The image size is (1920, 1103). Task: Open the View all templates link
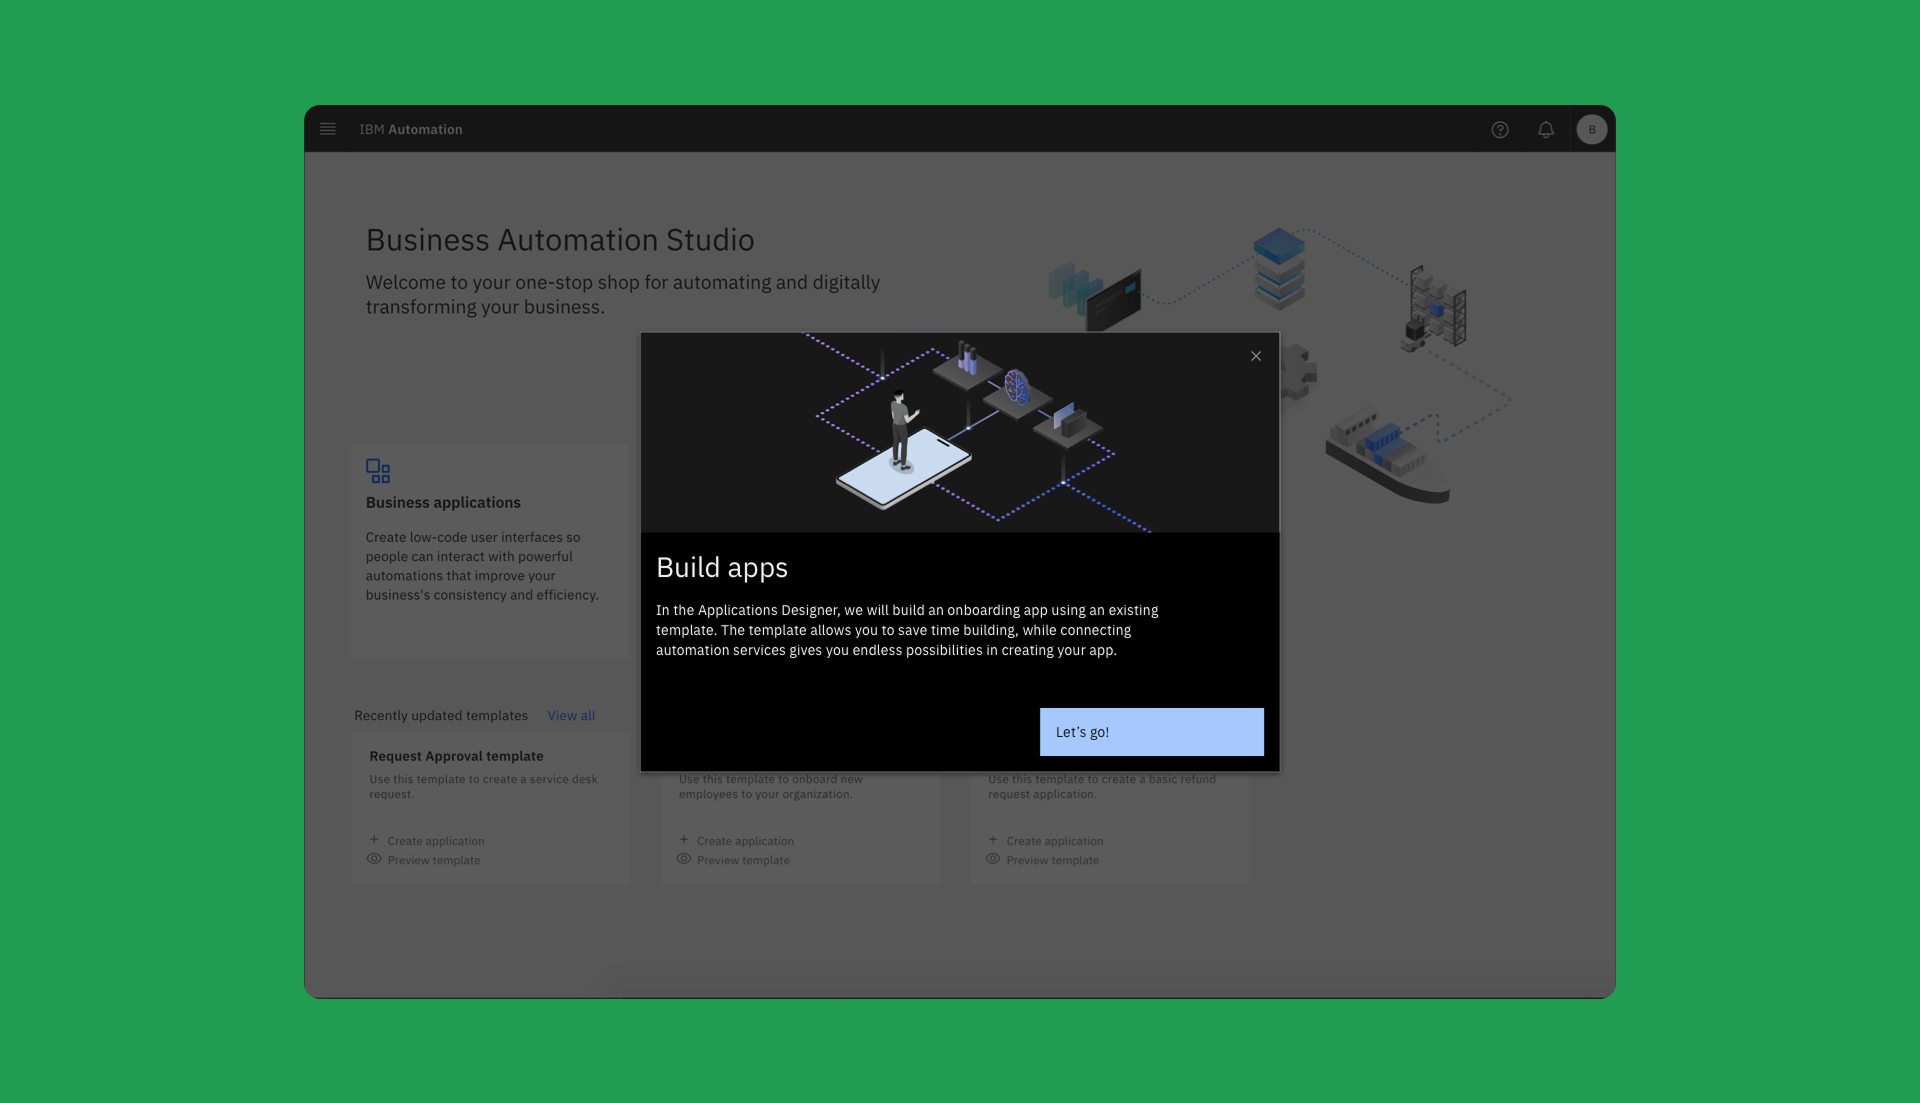pyautogui.click(x=571, y=716)
